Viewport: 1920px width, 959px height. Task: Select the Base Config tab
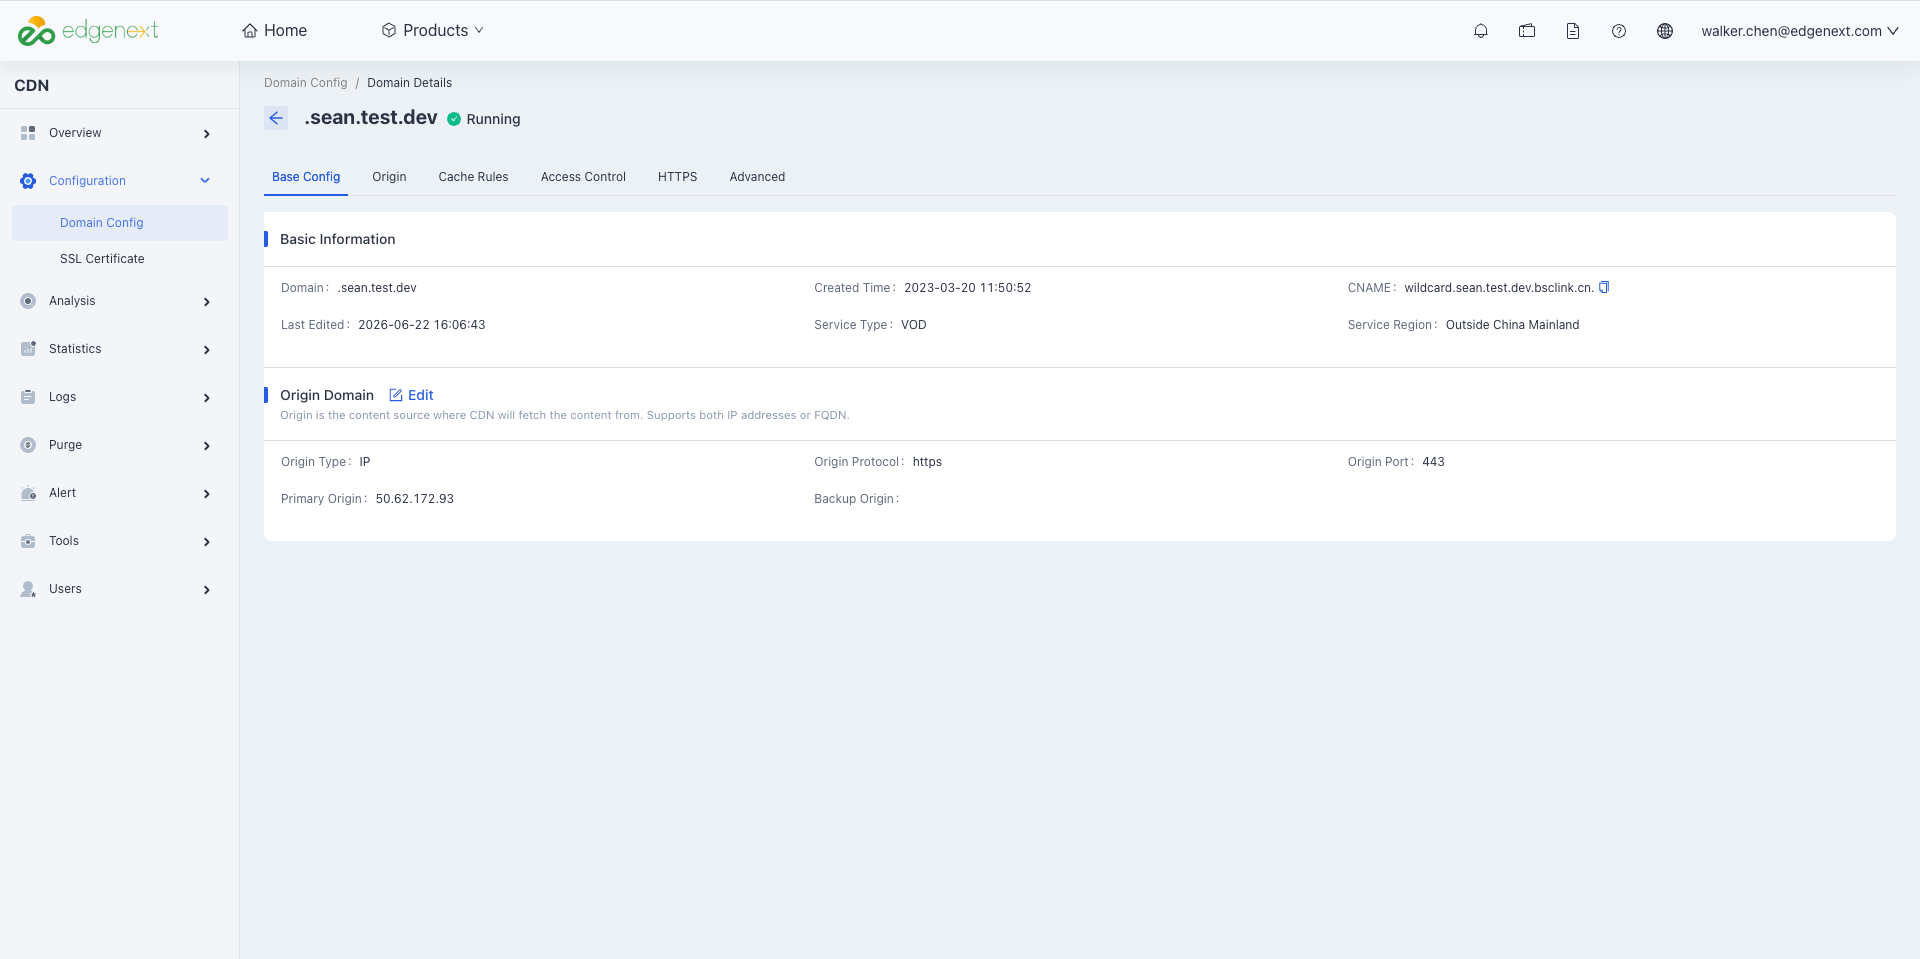306,177
